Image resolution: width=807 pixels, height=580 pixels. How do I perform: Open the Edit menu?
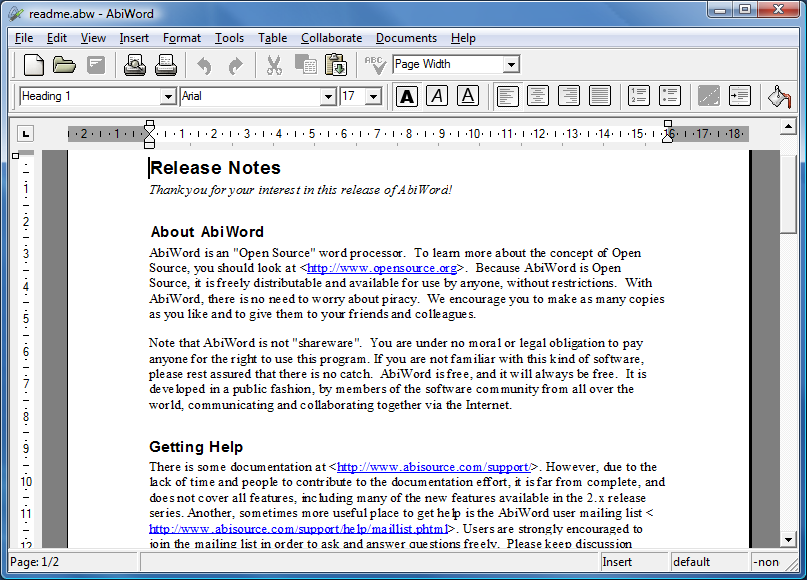click(57, 38)
